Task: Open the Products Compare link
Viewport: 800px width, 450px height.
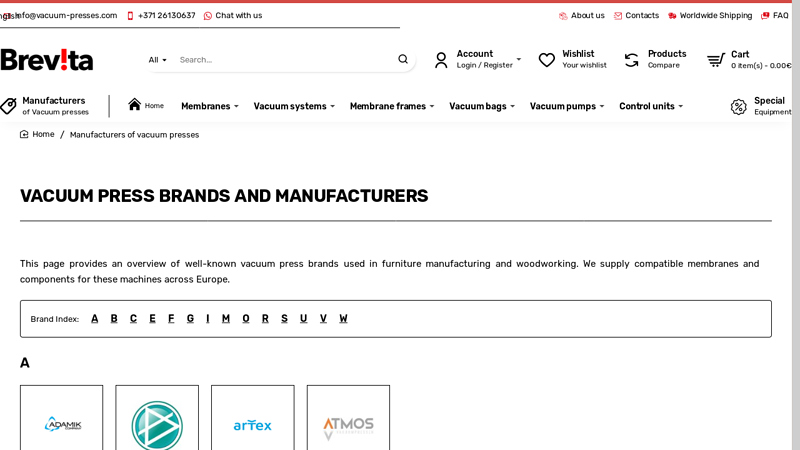Action: tap(666, 59)
